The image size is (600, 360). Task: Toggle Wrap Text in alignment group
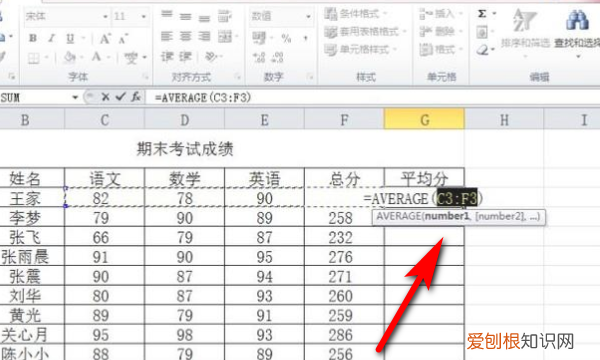(225, 16)
